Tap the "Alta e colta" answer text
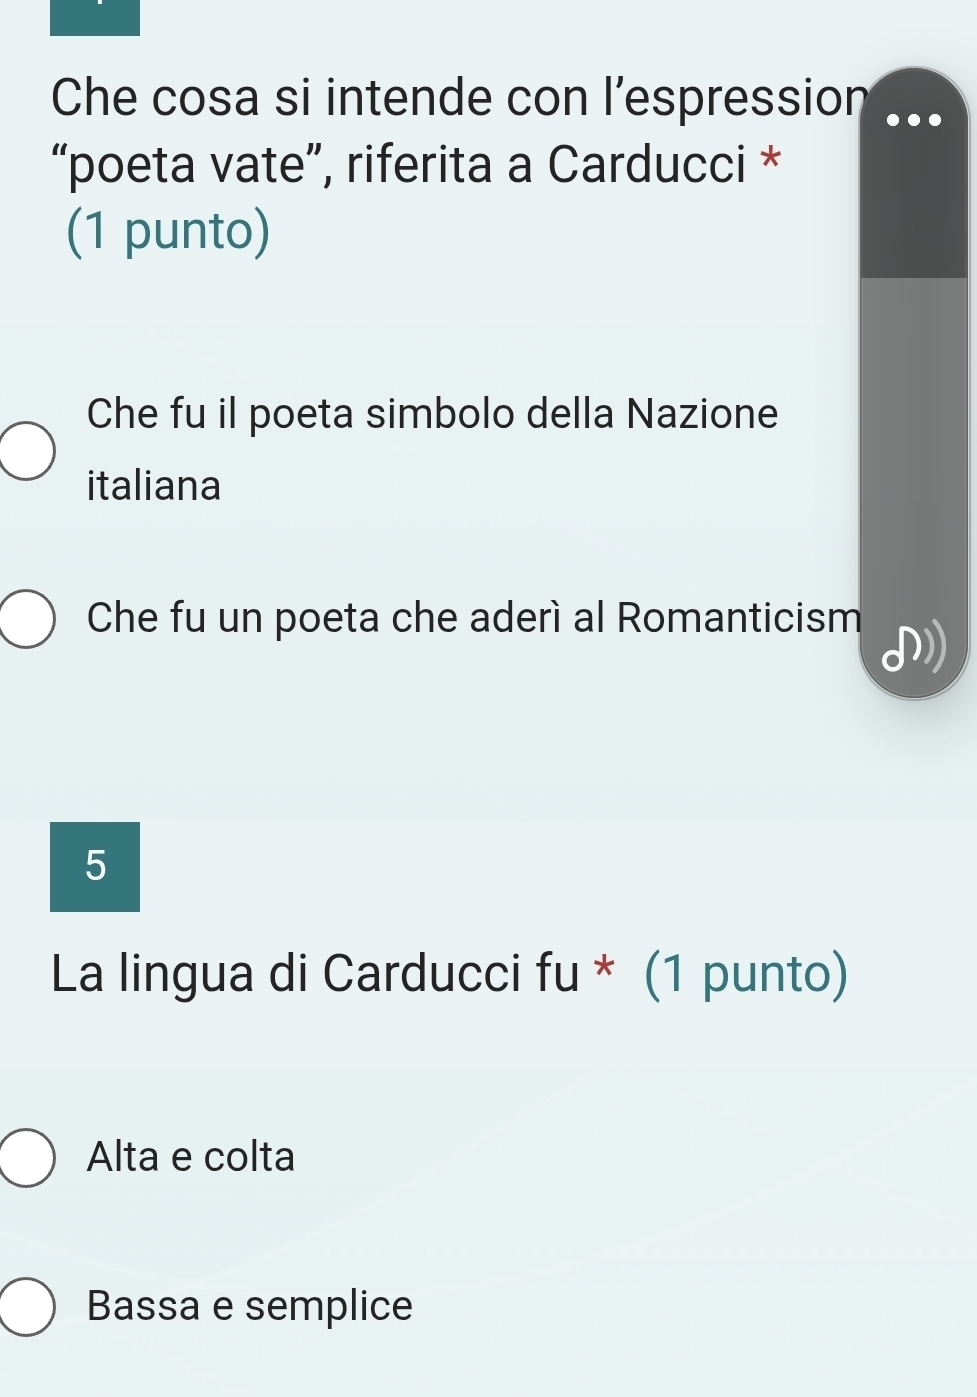The height and width of the screenshot is (1397, 977). (191, 1157)
